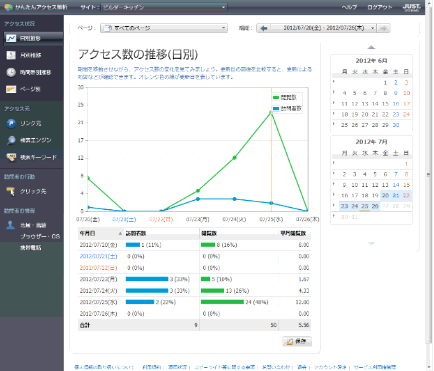Select June 1 in the calendar
The width and height of the screenshot is (434, 371).
coord(385,82)
